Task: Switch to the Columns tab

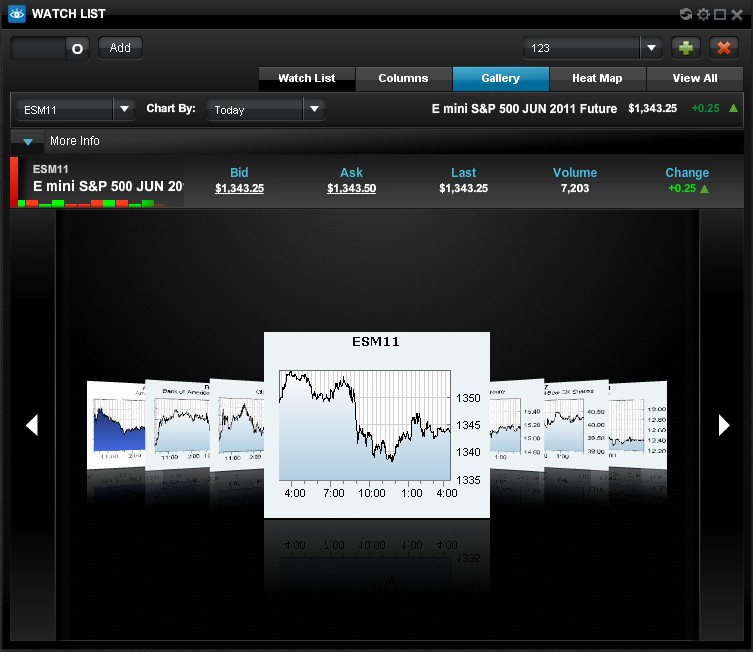Action: (x=403, y=78)
